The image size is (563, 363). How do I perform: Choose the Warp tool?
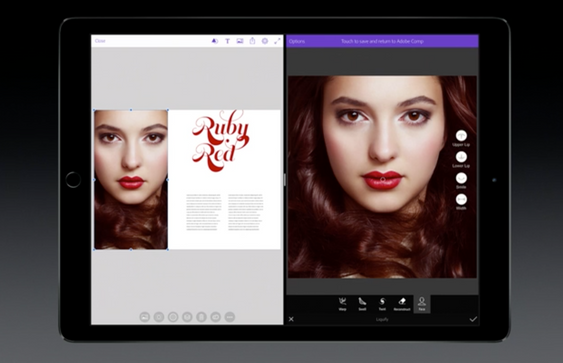[343, 304]
